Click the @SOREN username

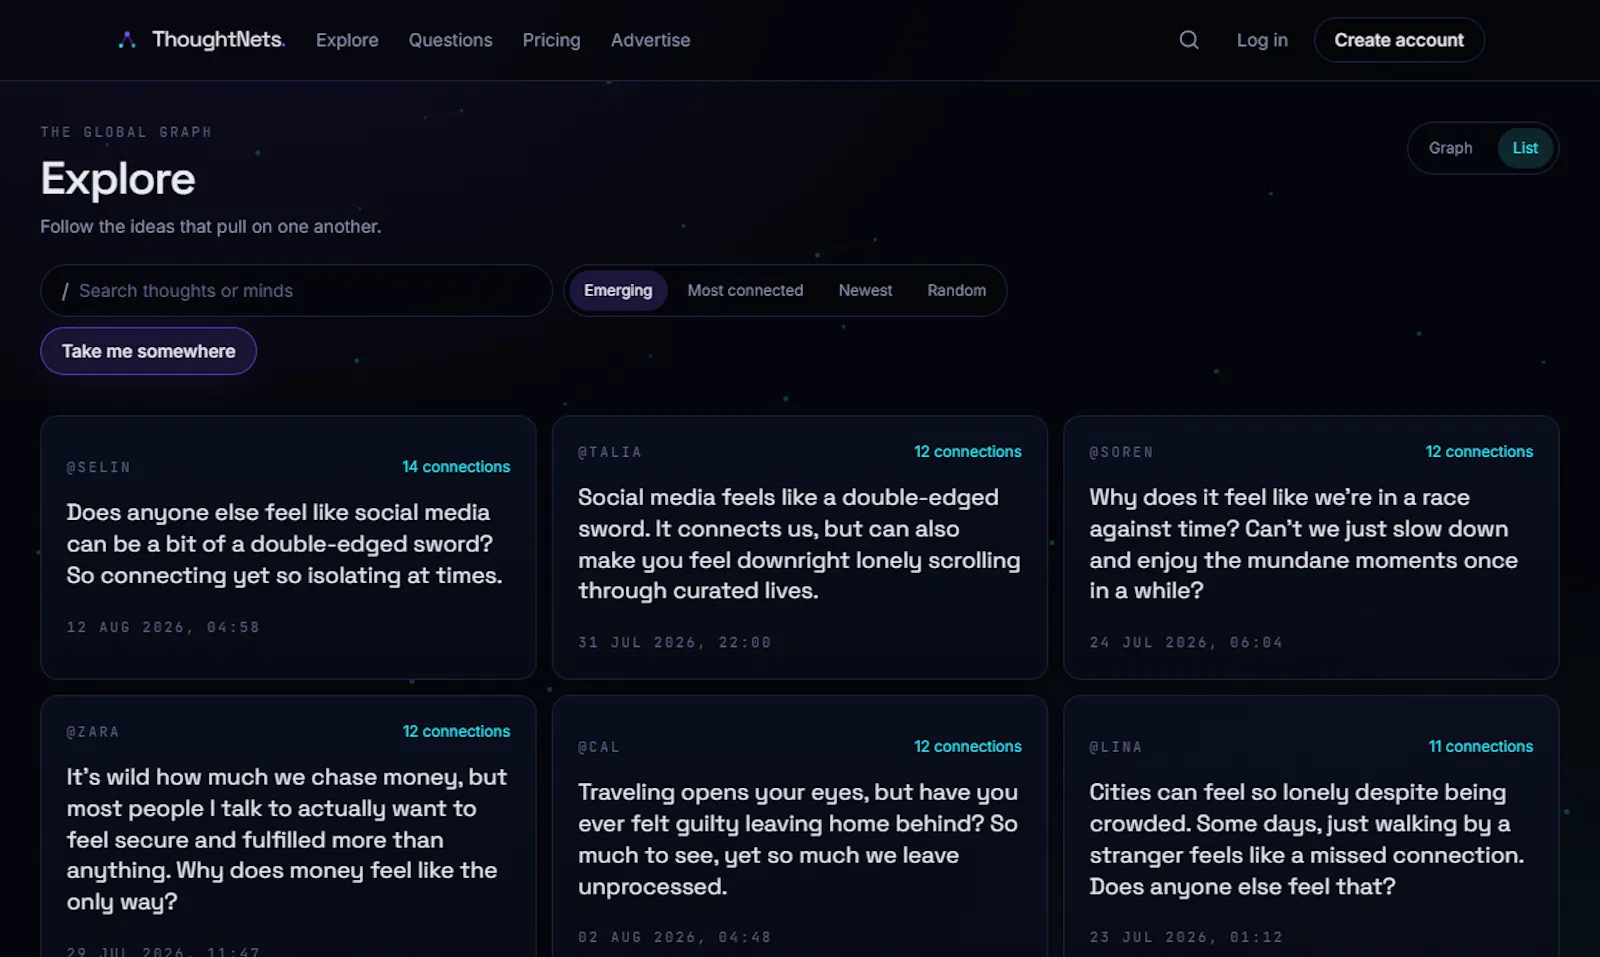pyautogui.click(x=1121, y=452)
